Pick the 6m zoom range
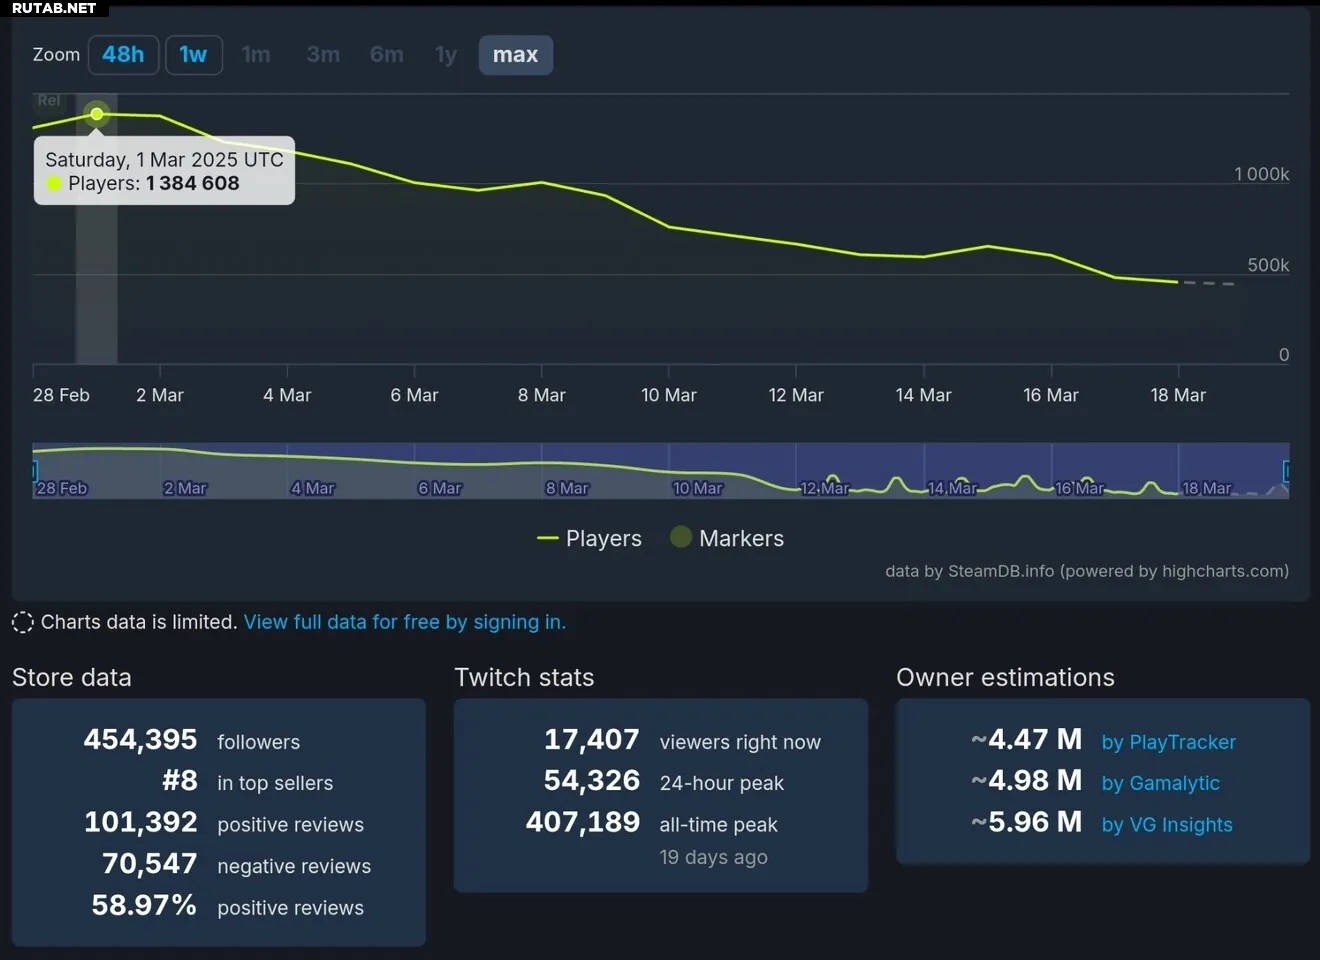 386,55
